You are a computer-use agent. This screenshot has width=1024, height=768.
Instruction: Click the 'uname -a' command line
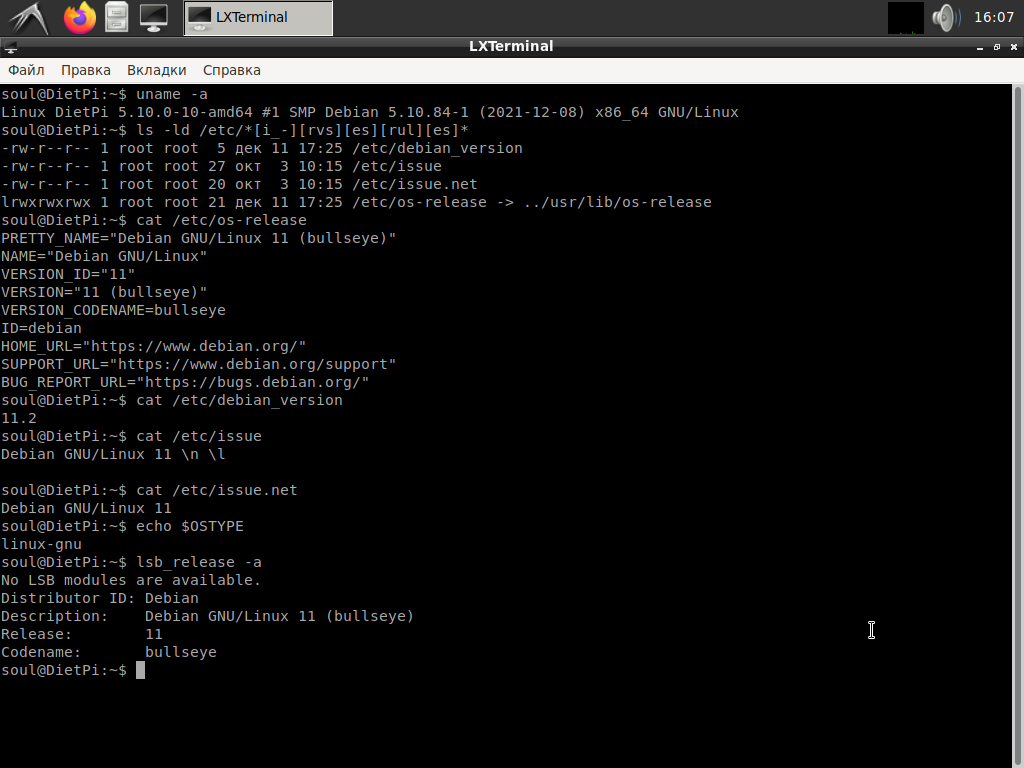[x=104, y=94]
